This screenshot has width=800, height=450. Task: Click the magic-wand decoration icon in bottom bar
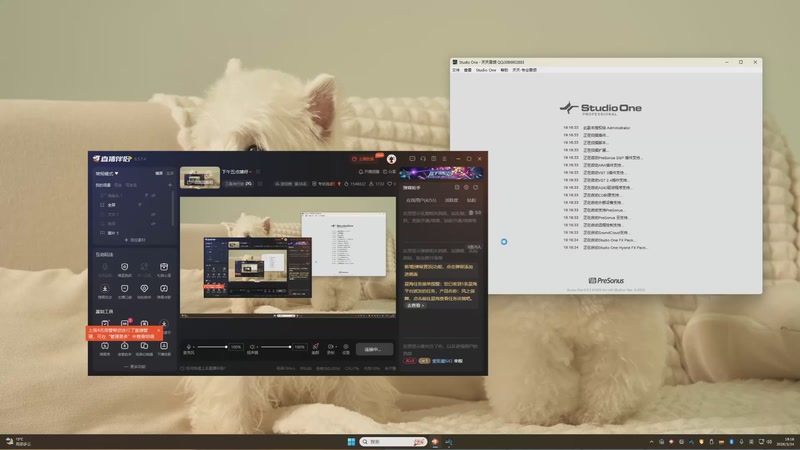click(315, 347)
